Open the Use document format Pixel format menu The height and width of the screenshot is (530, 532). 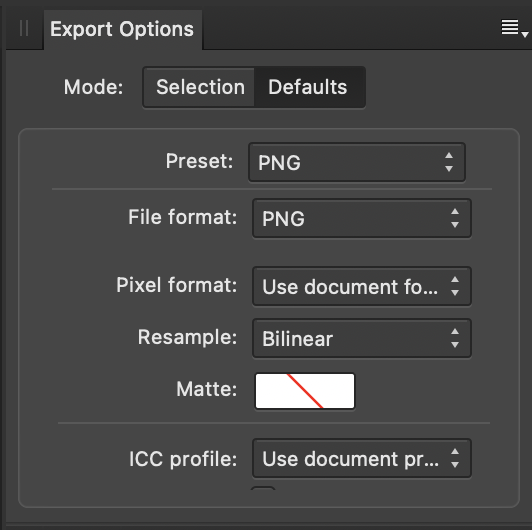coord(362,286)
